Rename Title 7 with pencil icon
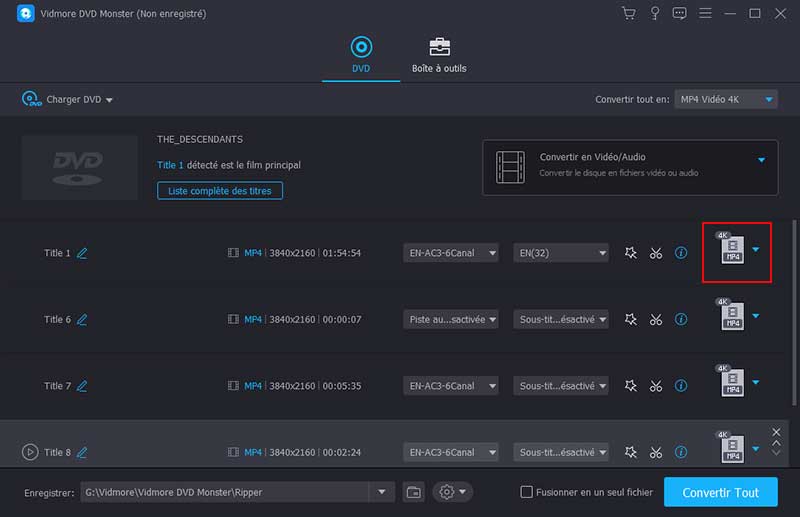The image size is (800, 517). tap(82, 386)
